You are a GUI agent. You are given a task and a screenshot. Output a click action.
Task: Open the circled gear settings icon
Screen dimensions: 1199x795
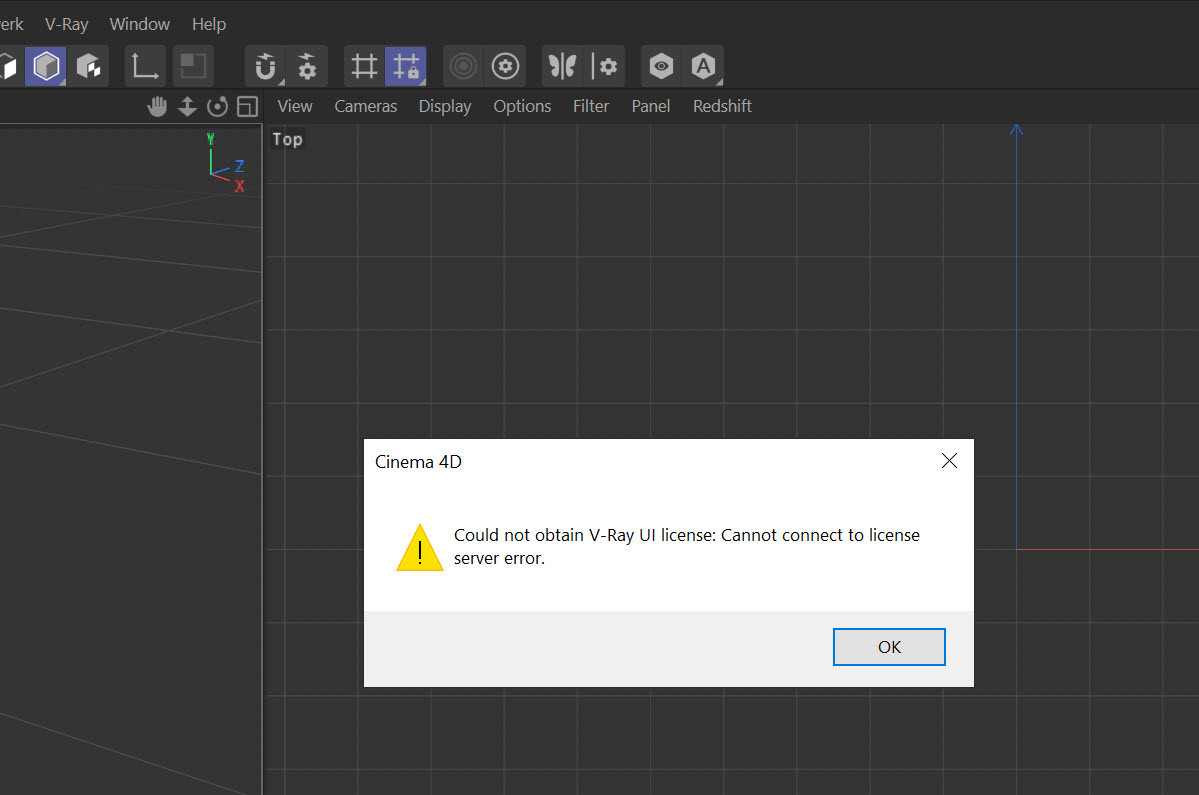(505, 67)
